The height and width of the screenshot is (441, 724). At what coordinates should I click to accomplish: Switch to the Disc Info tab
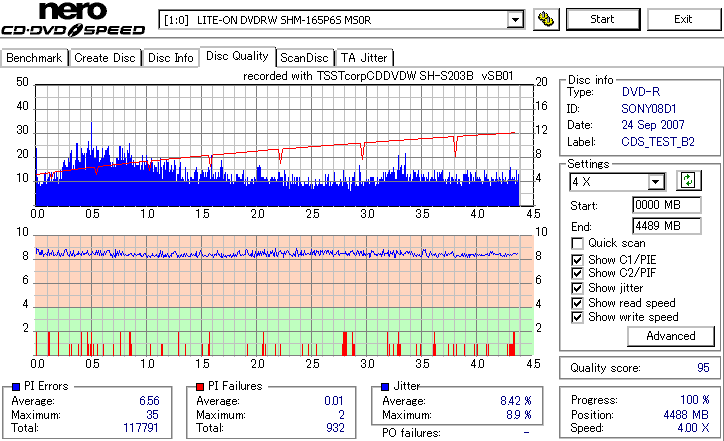pos(170,58)
